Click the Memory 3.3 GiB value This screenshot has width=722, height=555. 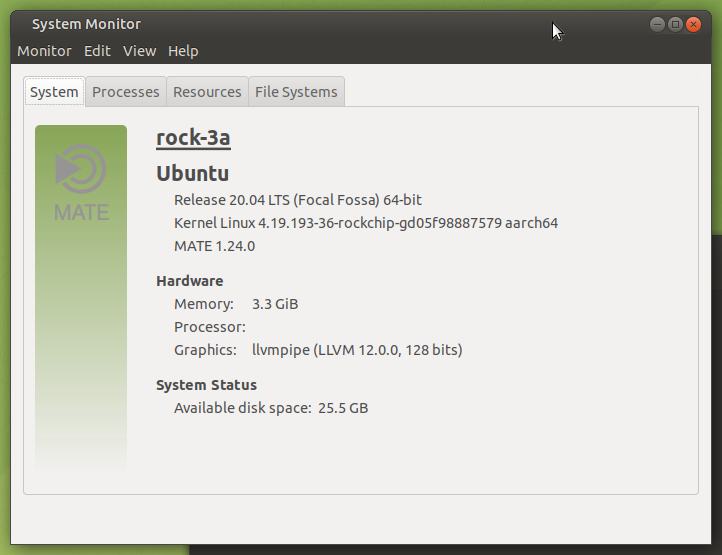pos(275,304)
